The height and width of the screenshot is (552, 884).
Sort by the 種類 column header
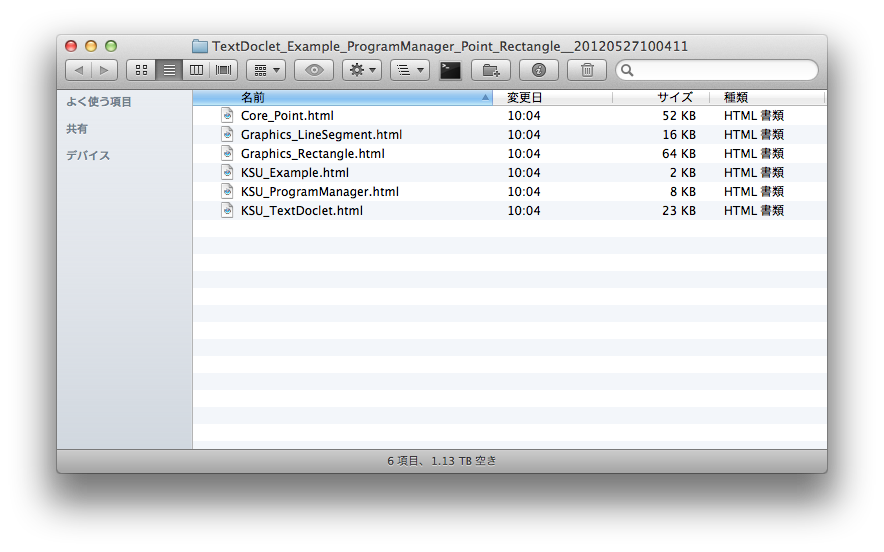[767, 98]
